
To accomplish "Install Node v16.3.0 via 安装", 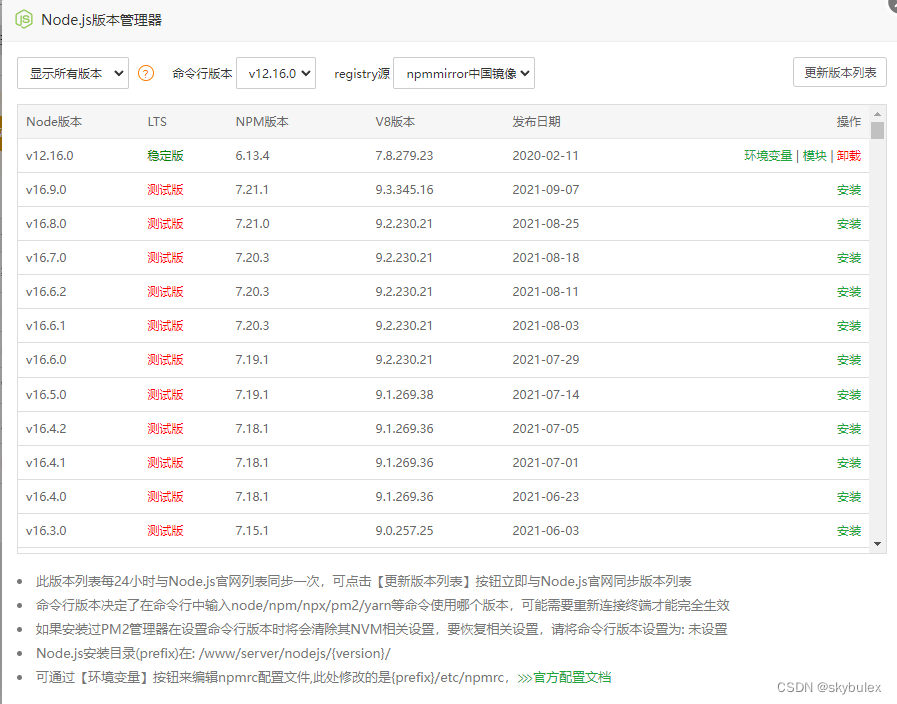I will click(849, 531).
